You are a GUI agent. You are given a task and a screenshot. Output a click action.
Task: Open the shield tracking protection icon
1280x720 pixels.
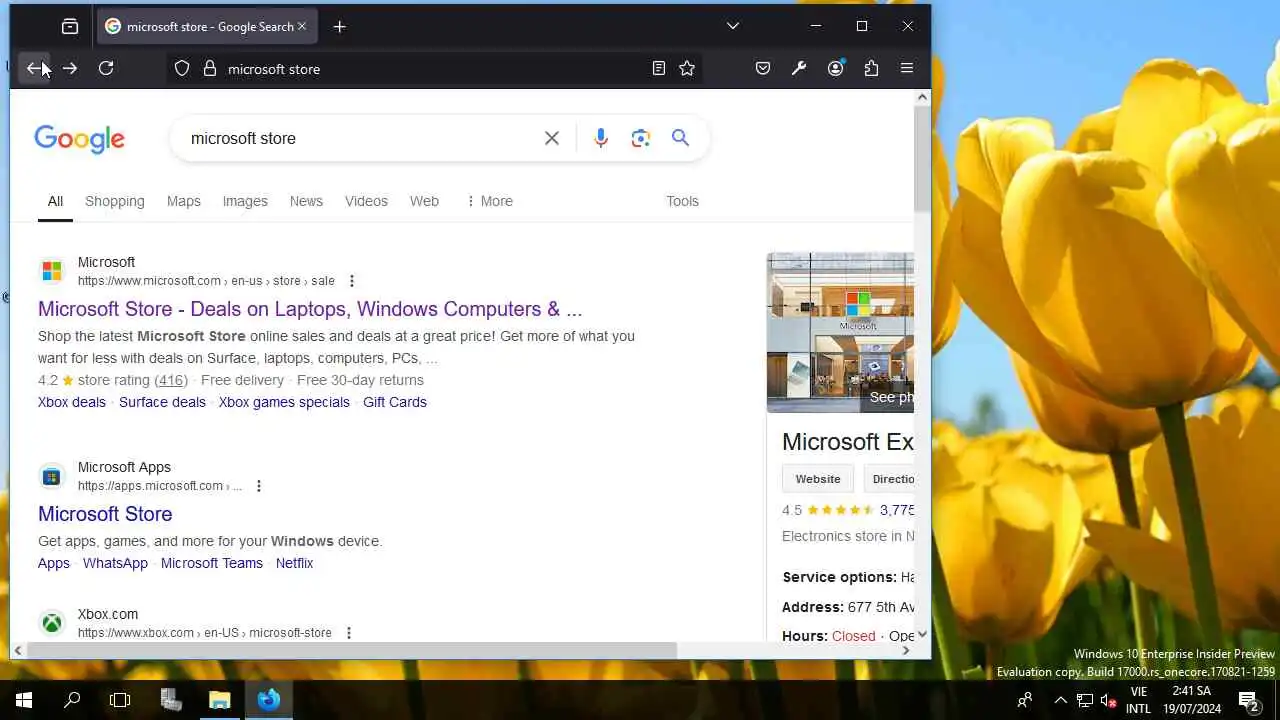(x=182, y=69)
